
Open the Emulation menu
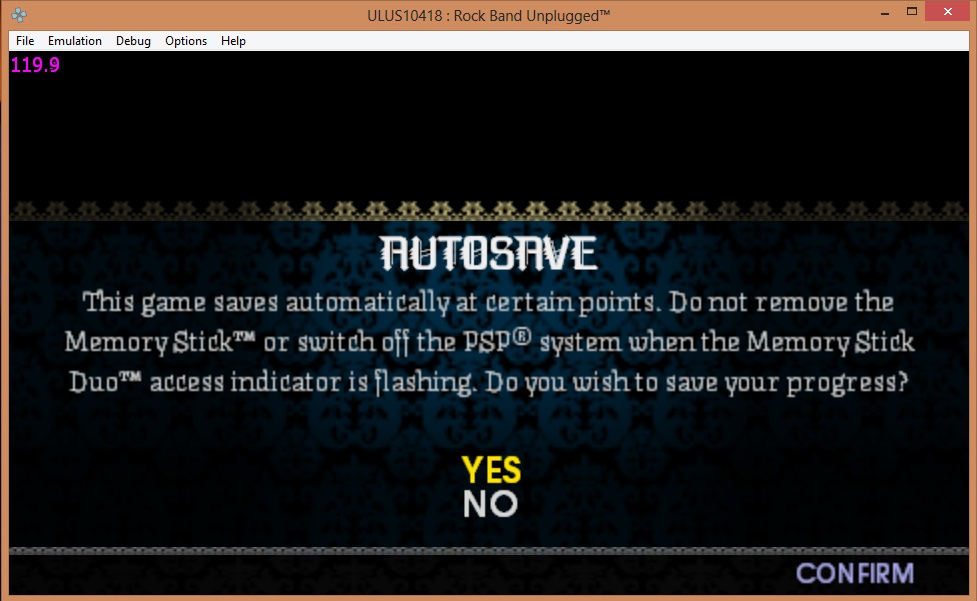click(x=75, y=41)
